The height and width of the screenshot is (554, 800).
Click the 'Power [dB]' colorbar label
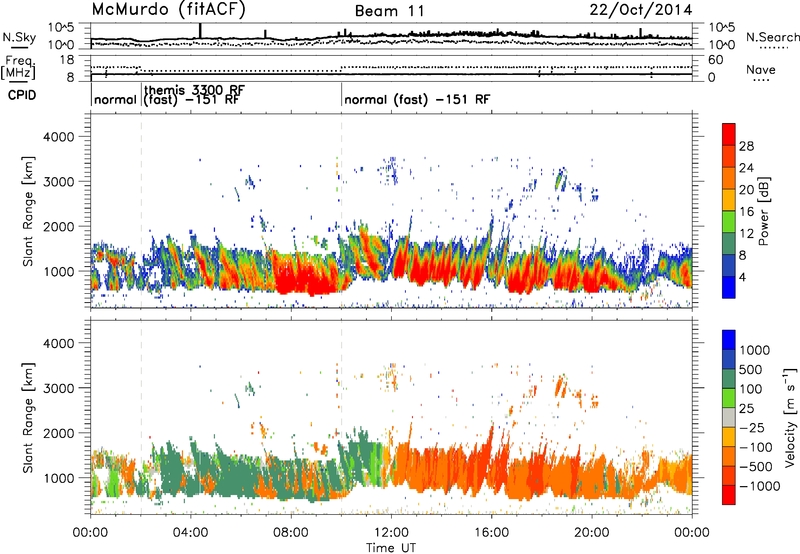coord(763,211)
